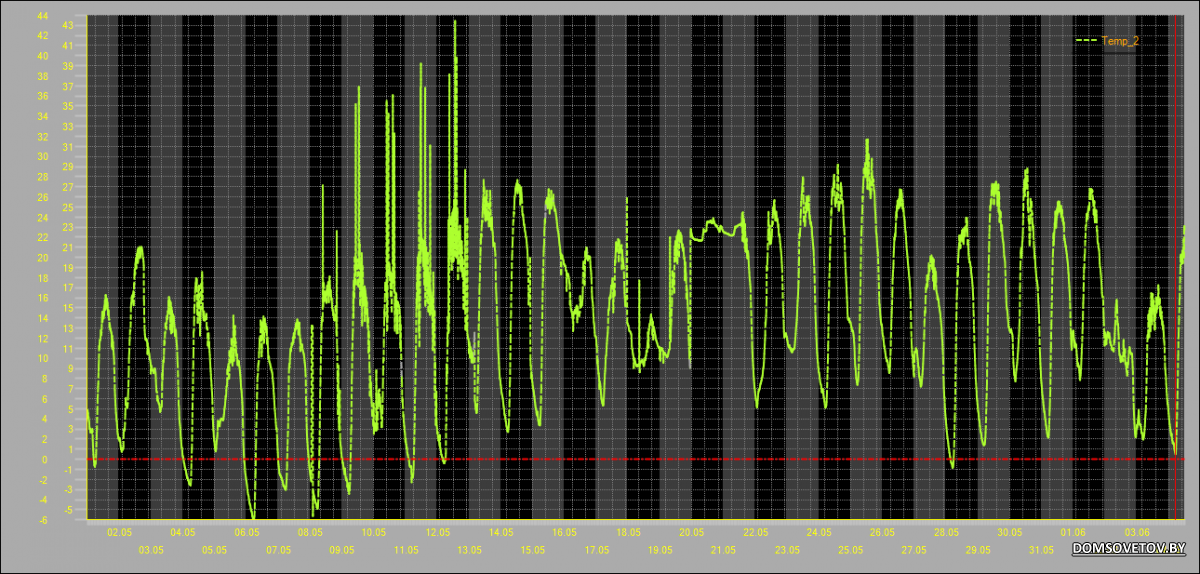Click the -5 value on the Y axis
The width and height of the screenshot is (1200, 574).
click(x=68, y=510)
